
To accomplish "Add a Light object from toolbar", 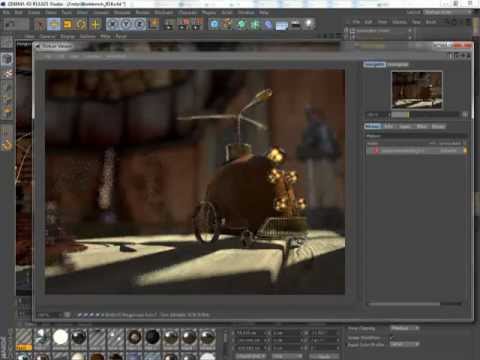I will point(309,24).
